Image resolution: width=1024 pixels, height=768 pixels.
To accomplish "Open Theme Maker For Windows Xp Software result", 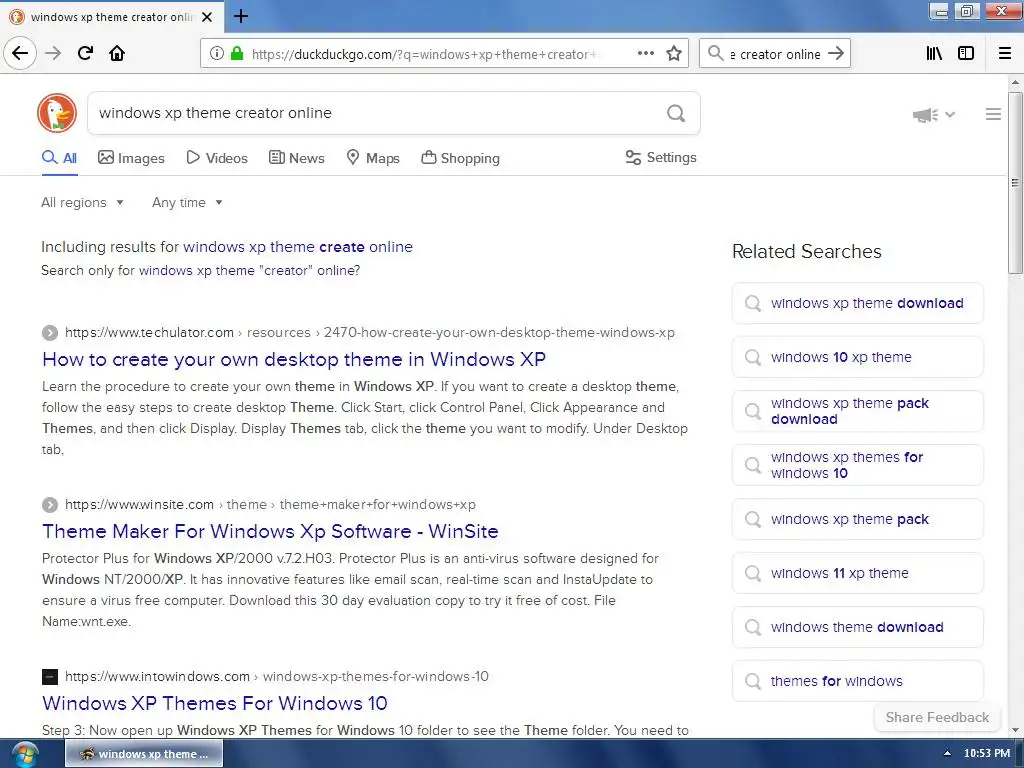I will pyautogui.click(x=270, y=531).
